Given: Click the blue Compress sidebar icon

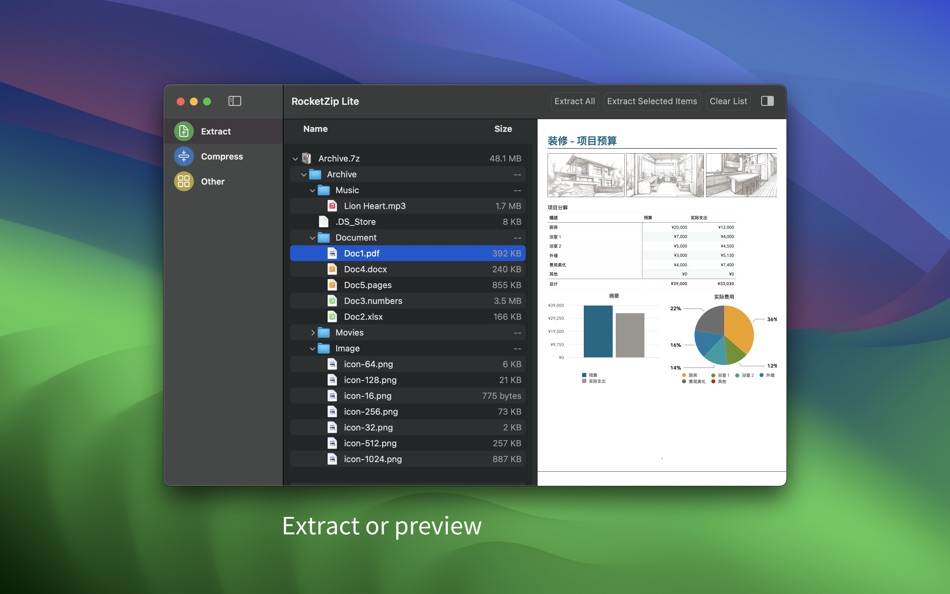Looking at the screenshot, I should tap(184, 156).
